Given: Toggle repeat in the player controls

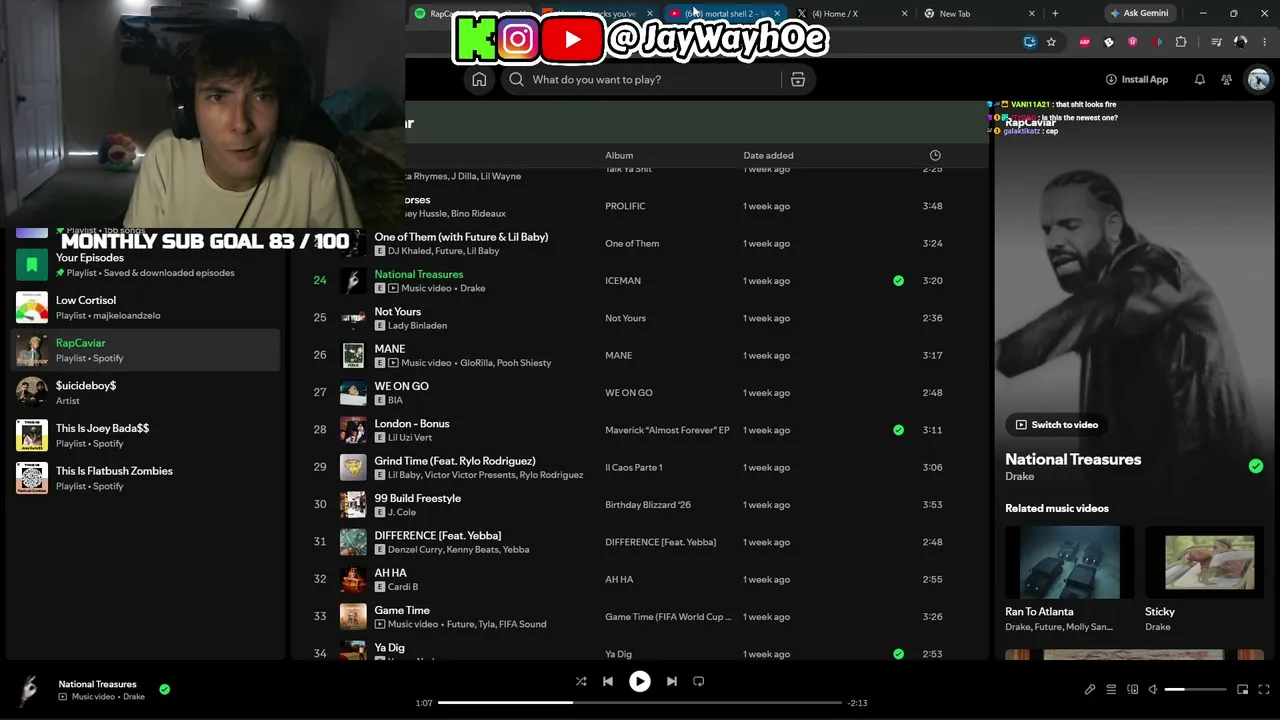Looking at the screenshot, I should [699, 681].
